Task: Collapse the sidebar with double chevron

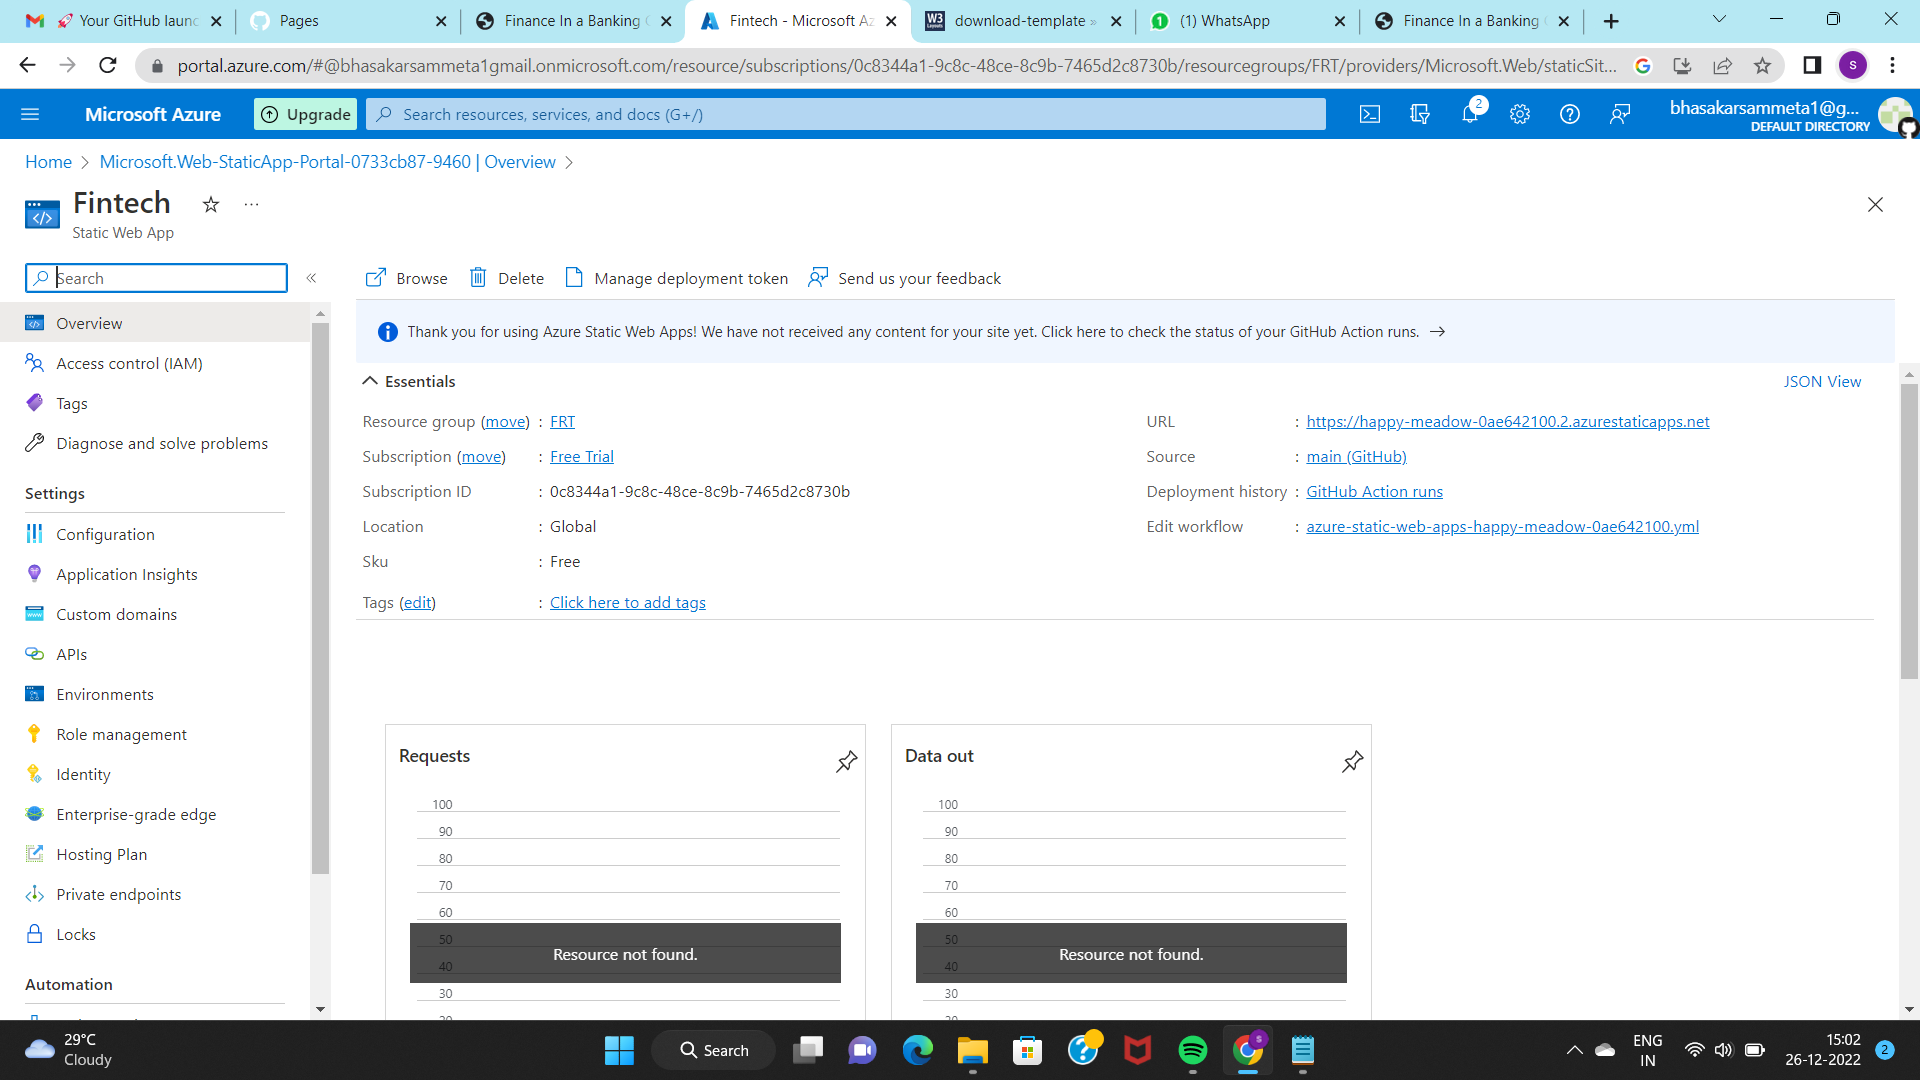Action: tap(311, 278)
